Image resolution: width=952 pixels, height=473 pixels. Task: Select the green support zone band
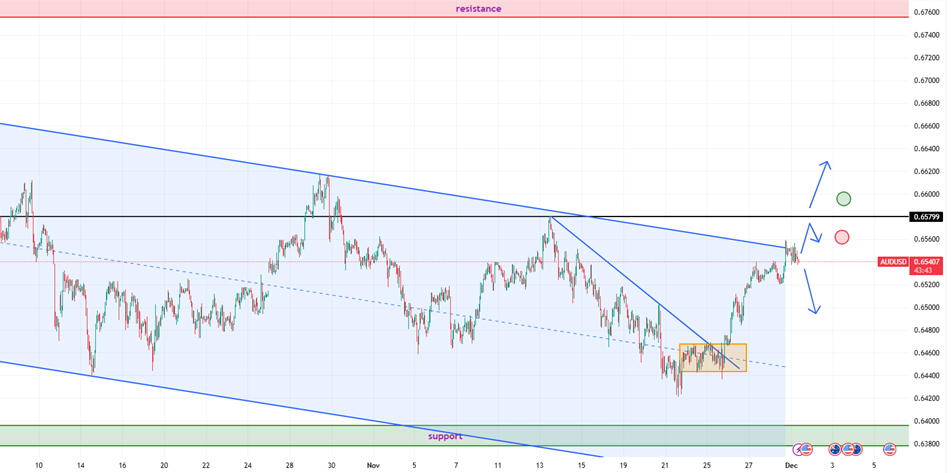pyautogui.click(x=200, y=436)
